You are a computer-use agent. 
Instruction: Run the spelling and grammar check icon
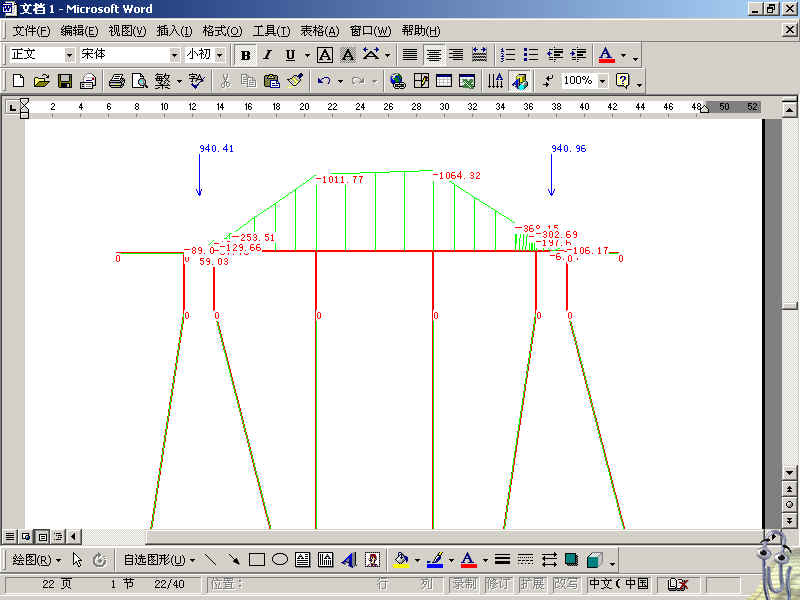click(196, 81)
